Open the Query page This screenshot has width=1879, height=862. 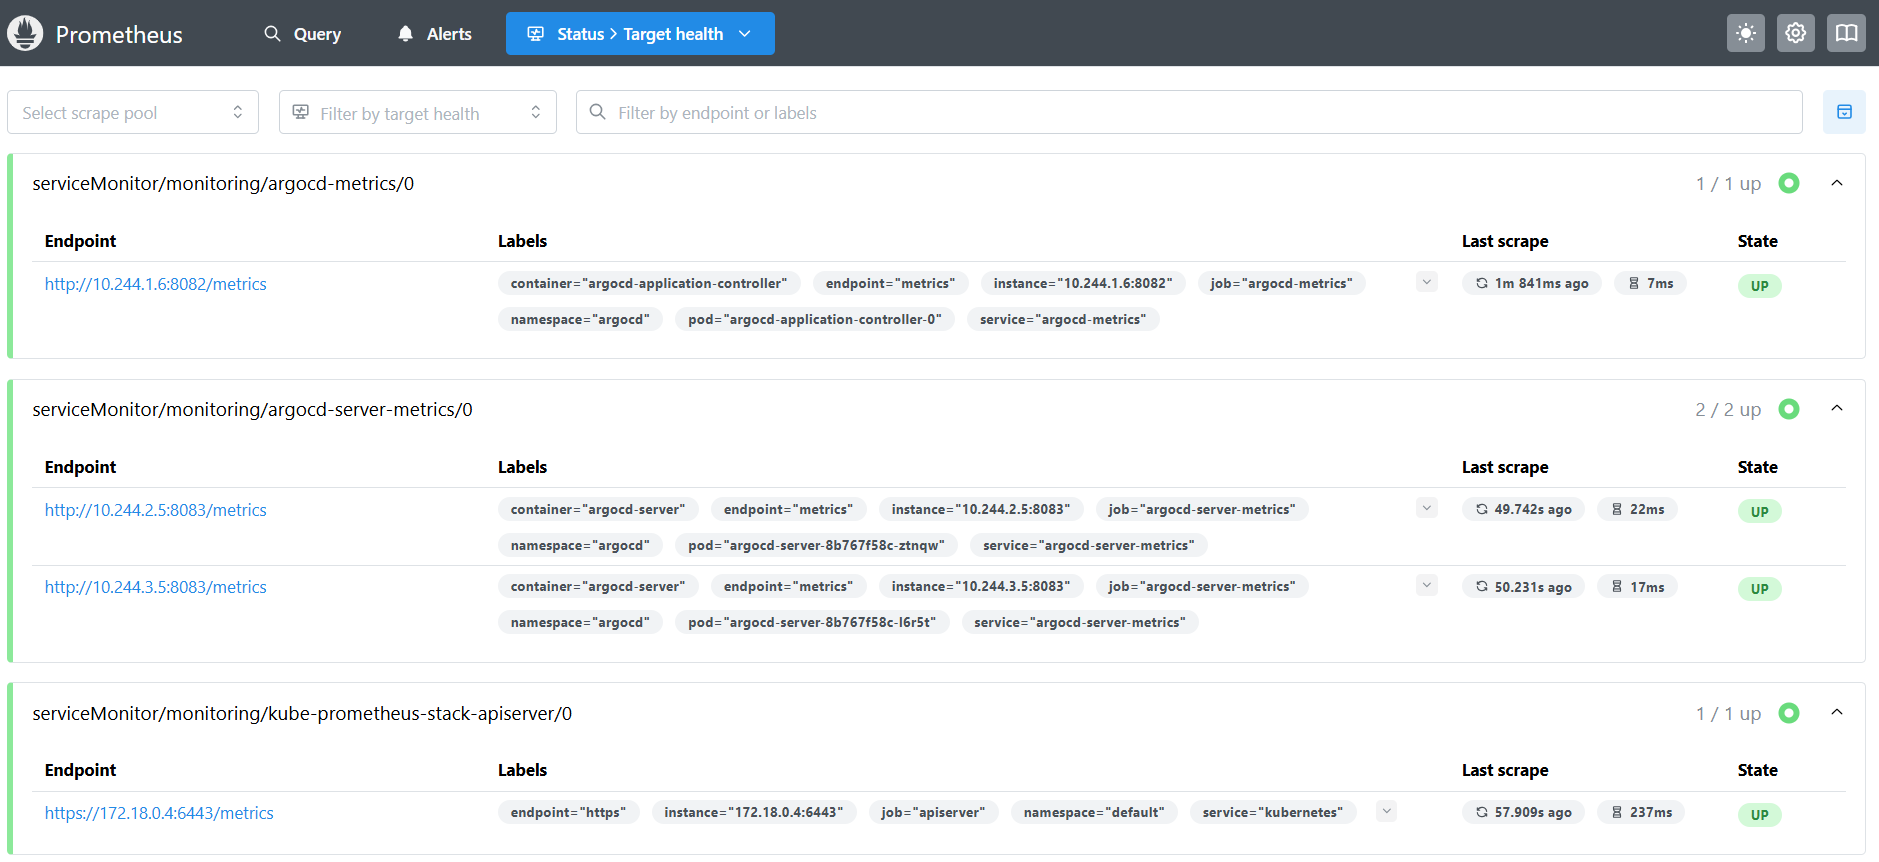303,34
